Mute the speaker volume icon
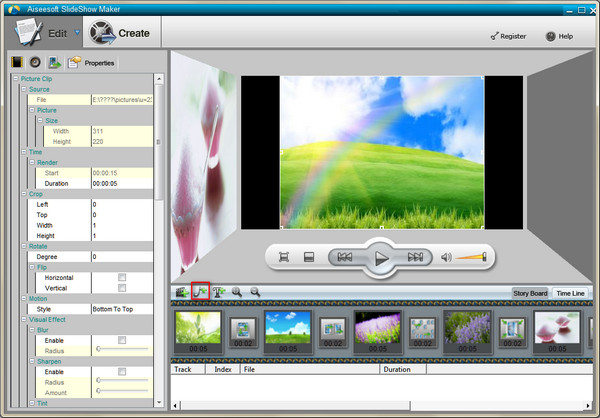The width and height of the screenshot is (600, 418). [x=446, y=257]
